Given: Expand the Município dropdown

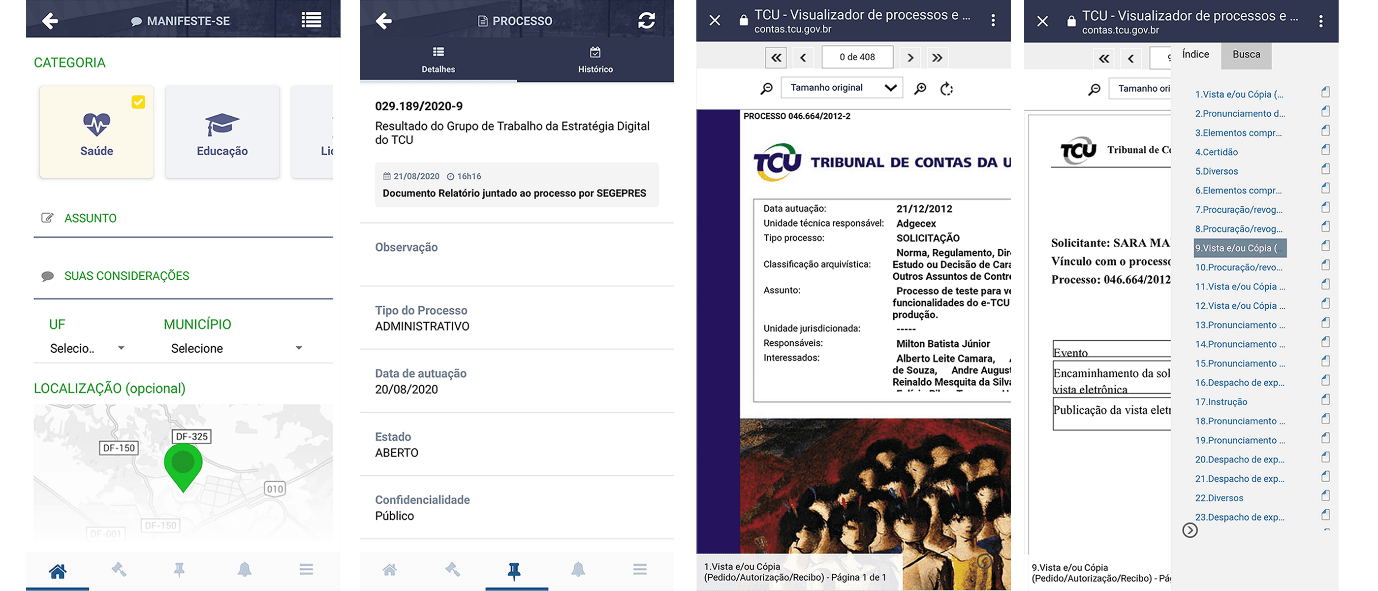Looking at the screenshot, I should click(x=236, y=348).
